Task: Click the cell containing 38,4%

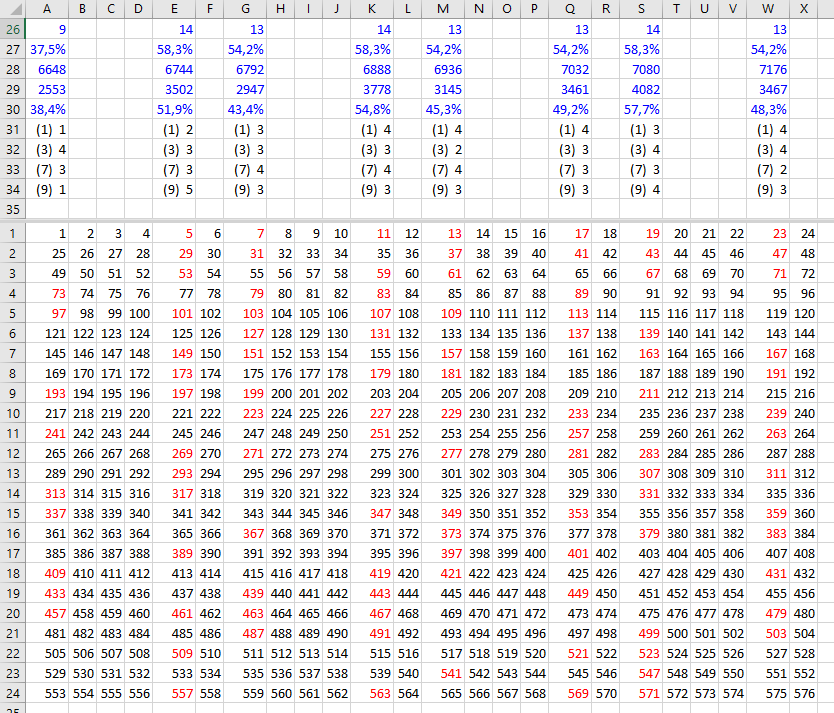Action: click(47, 110)
